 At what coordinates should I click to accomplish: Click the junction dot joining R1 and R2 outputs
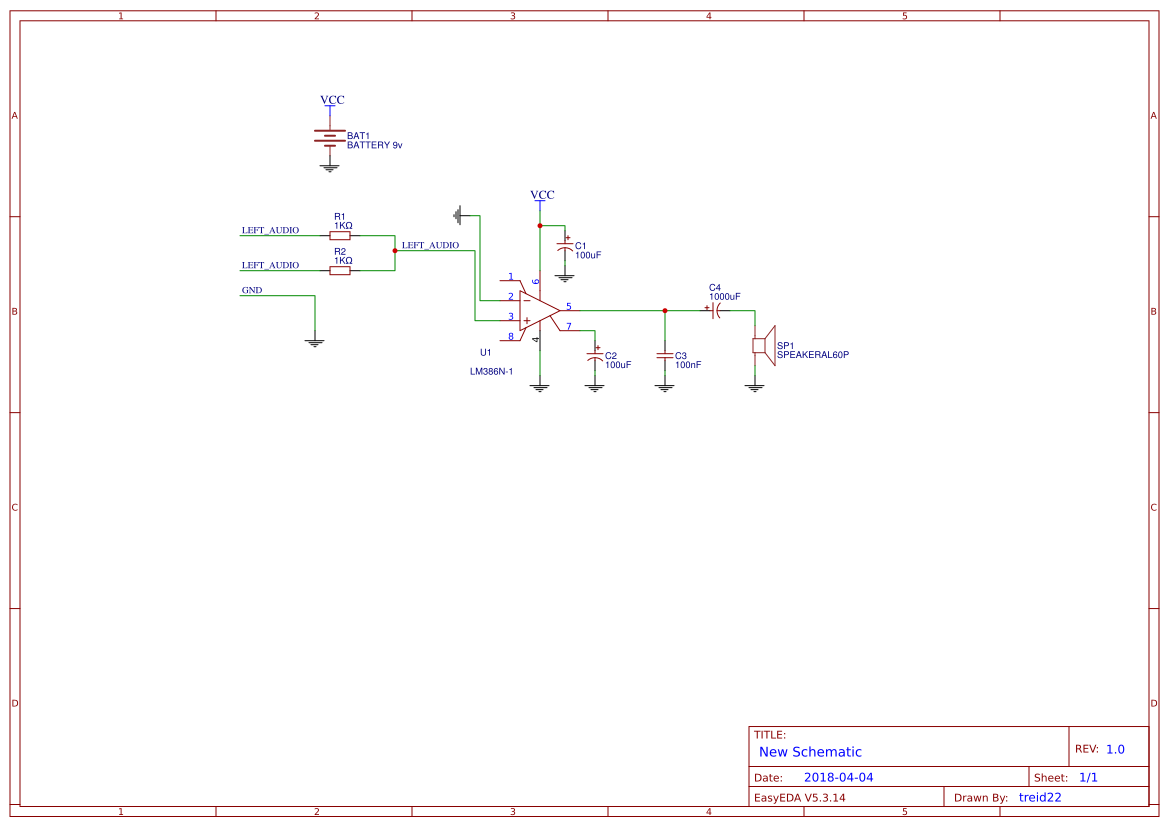pyautogui.click(x=394, y=248)
